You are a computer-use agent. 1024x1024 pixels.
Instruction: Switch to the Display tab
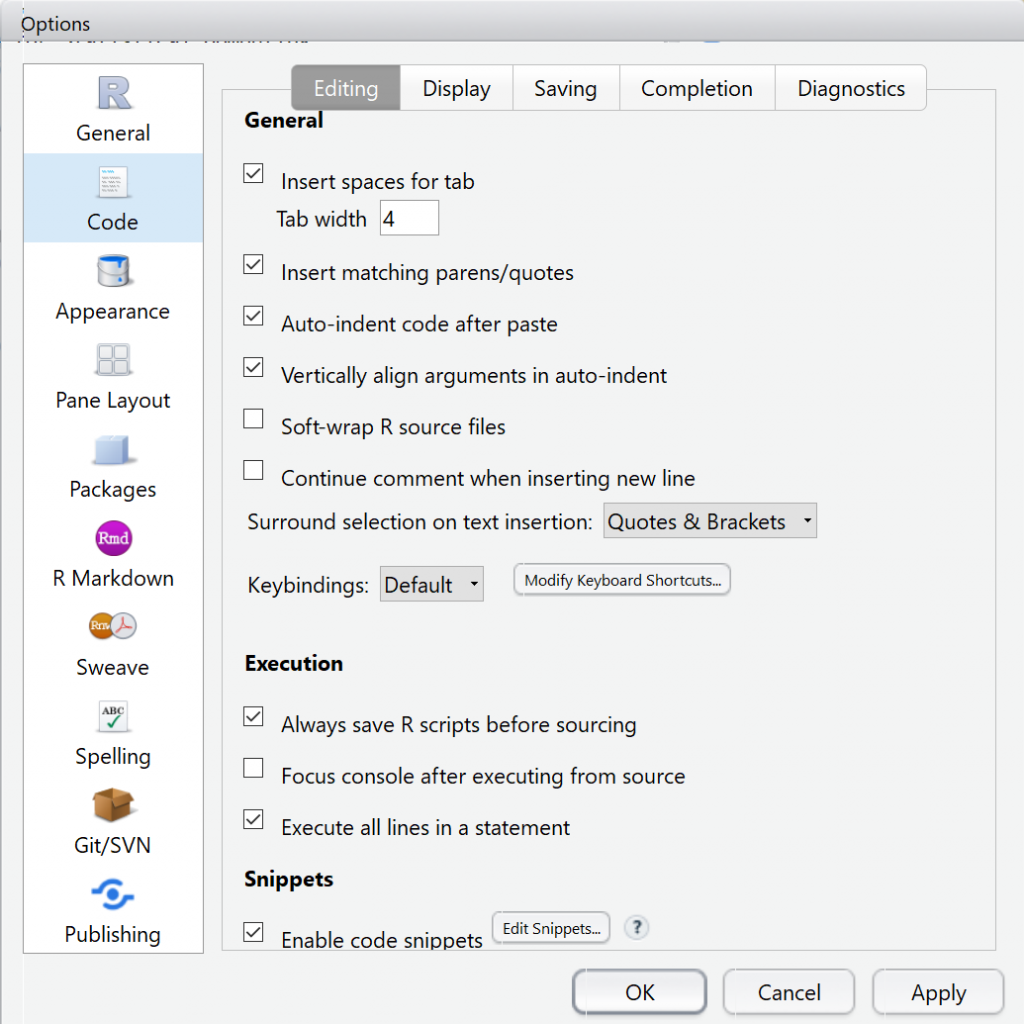pyautogui.click(x=456, y=88)
